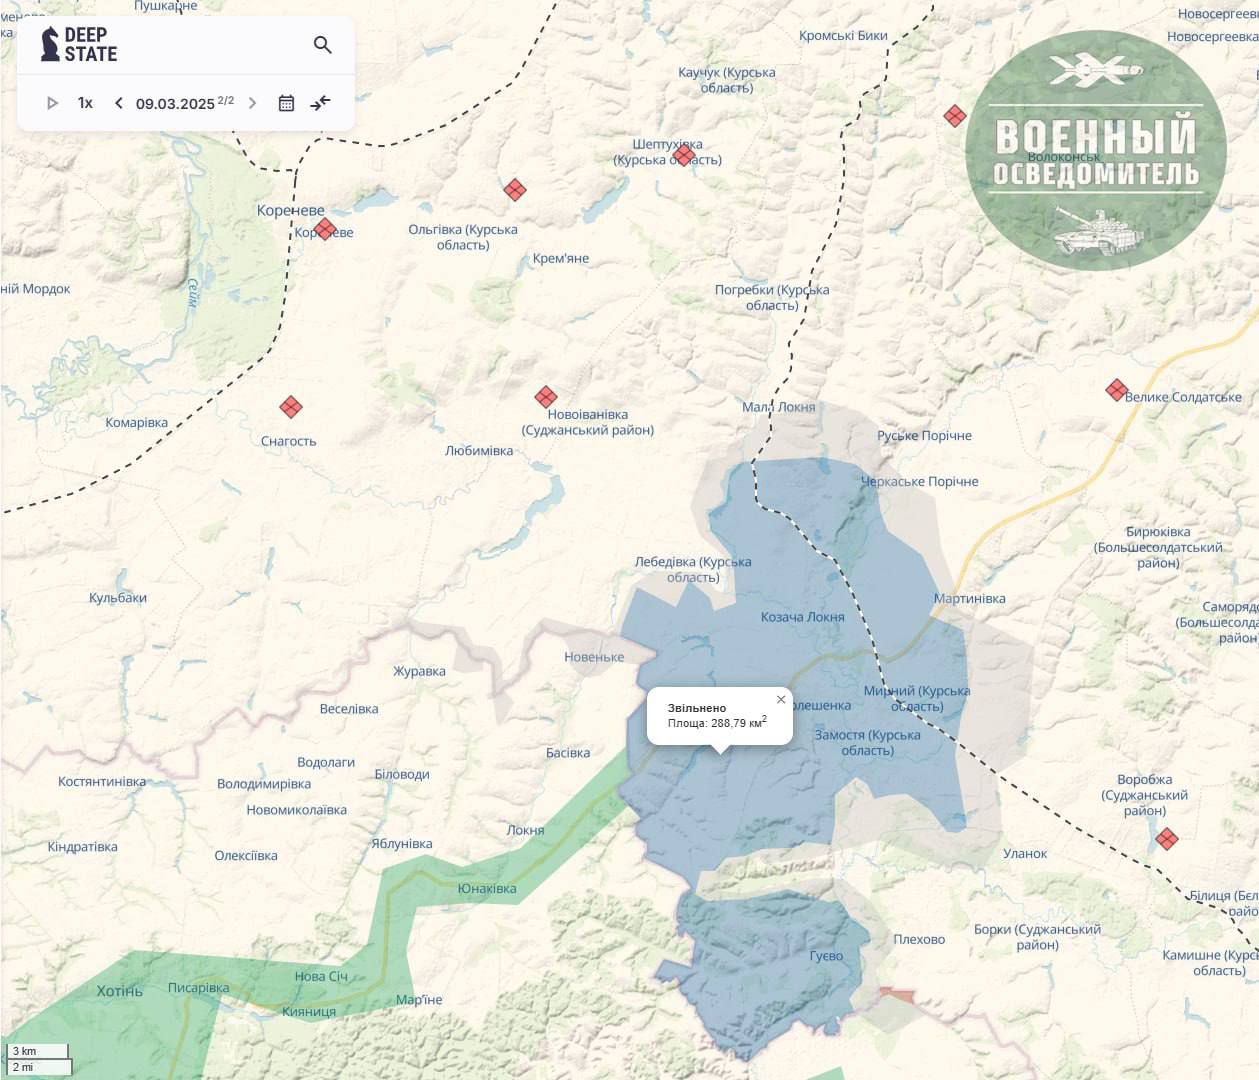Image resolution: width=1259 pixels, height=1080 pixels.
Task: Click the Володимирівка label
Action: (264, 783)
